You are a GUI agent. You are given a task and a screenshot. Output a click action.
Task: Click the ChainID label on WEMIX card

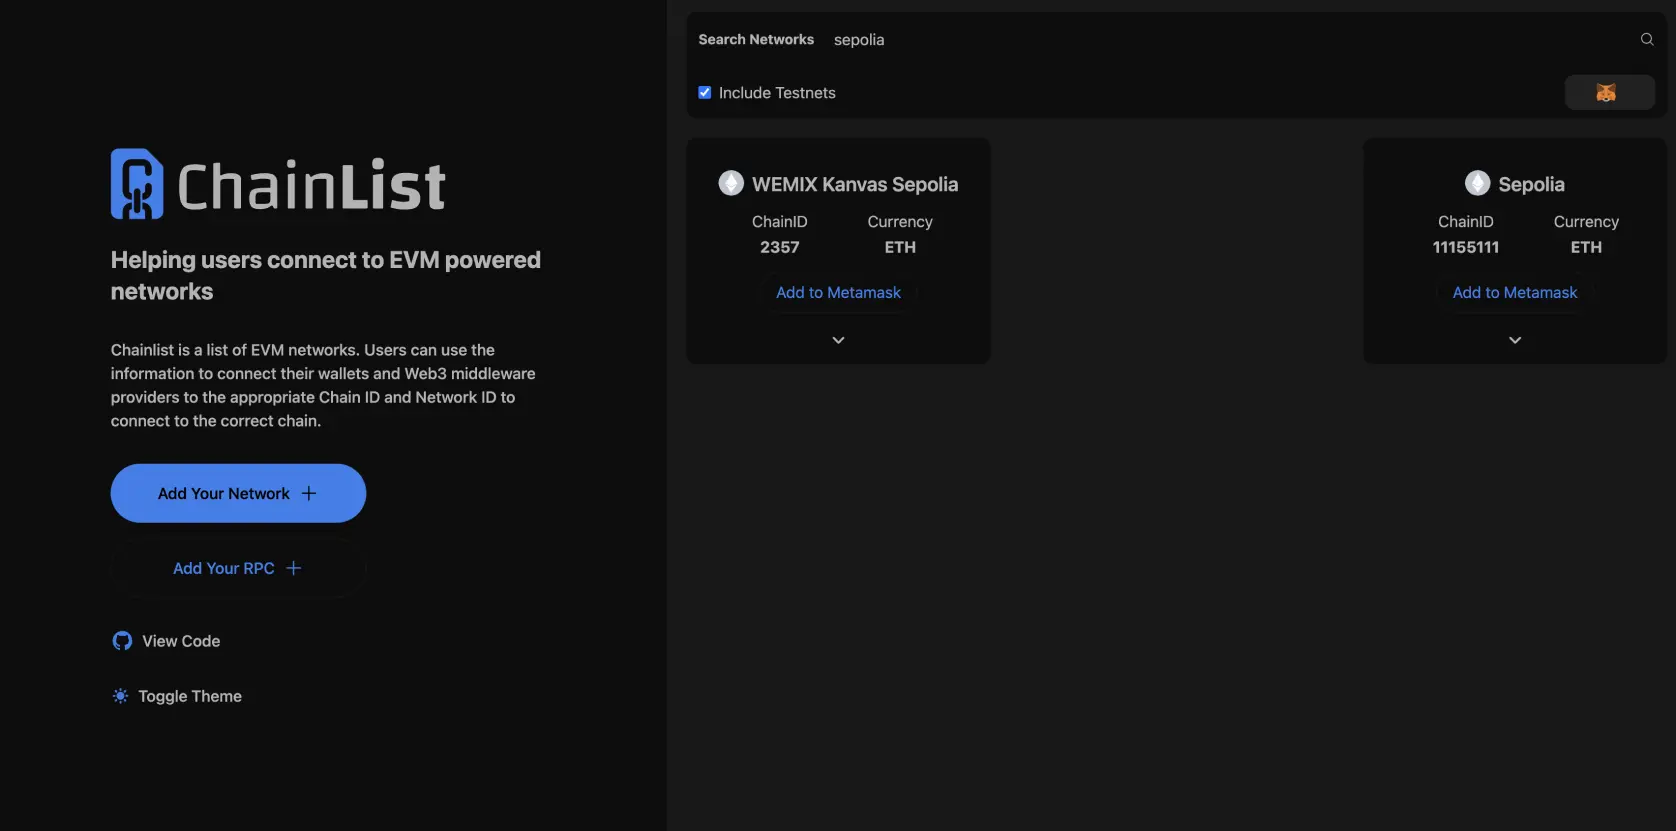coord(780,222)
